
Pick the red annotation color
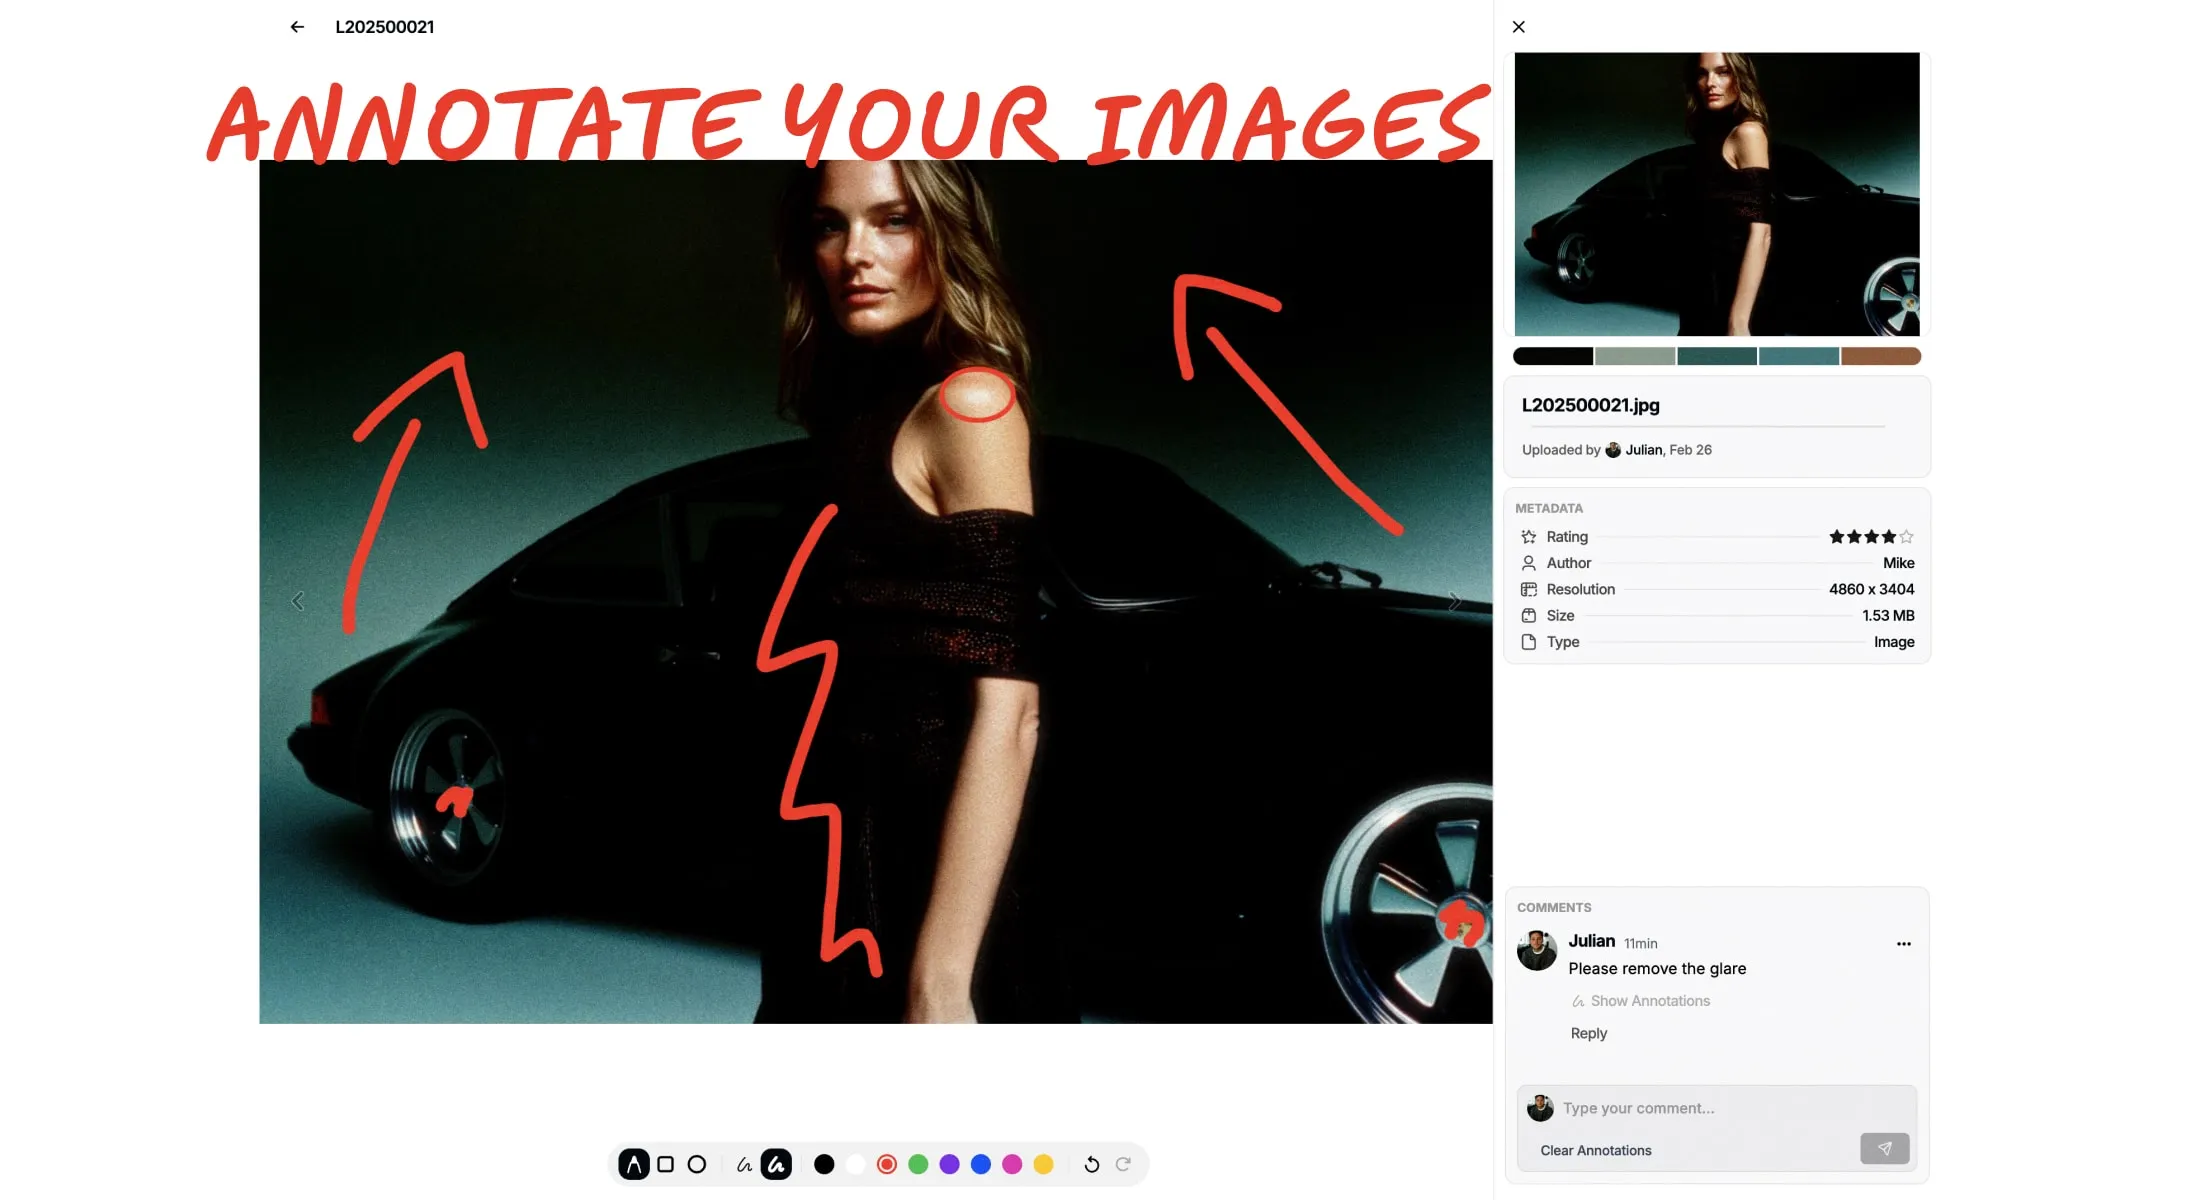pos(887,1164)
